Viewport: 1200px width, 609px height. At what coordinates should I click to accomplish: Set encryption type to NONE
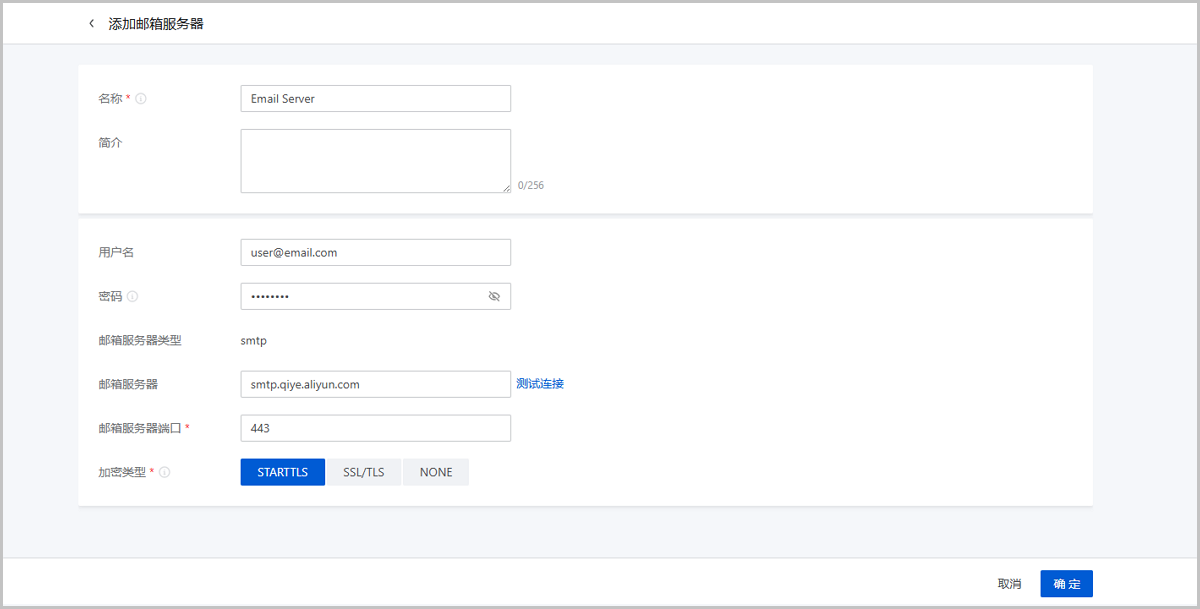[x=436, y=472]
